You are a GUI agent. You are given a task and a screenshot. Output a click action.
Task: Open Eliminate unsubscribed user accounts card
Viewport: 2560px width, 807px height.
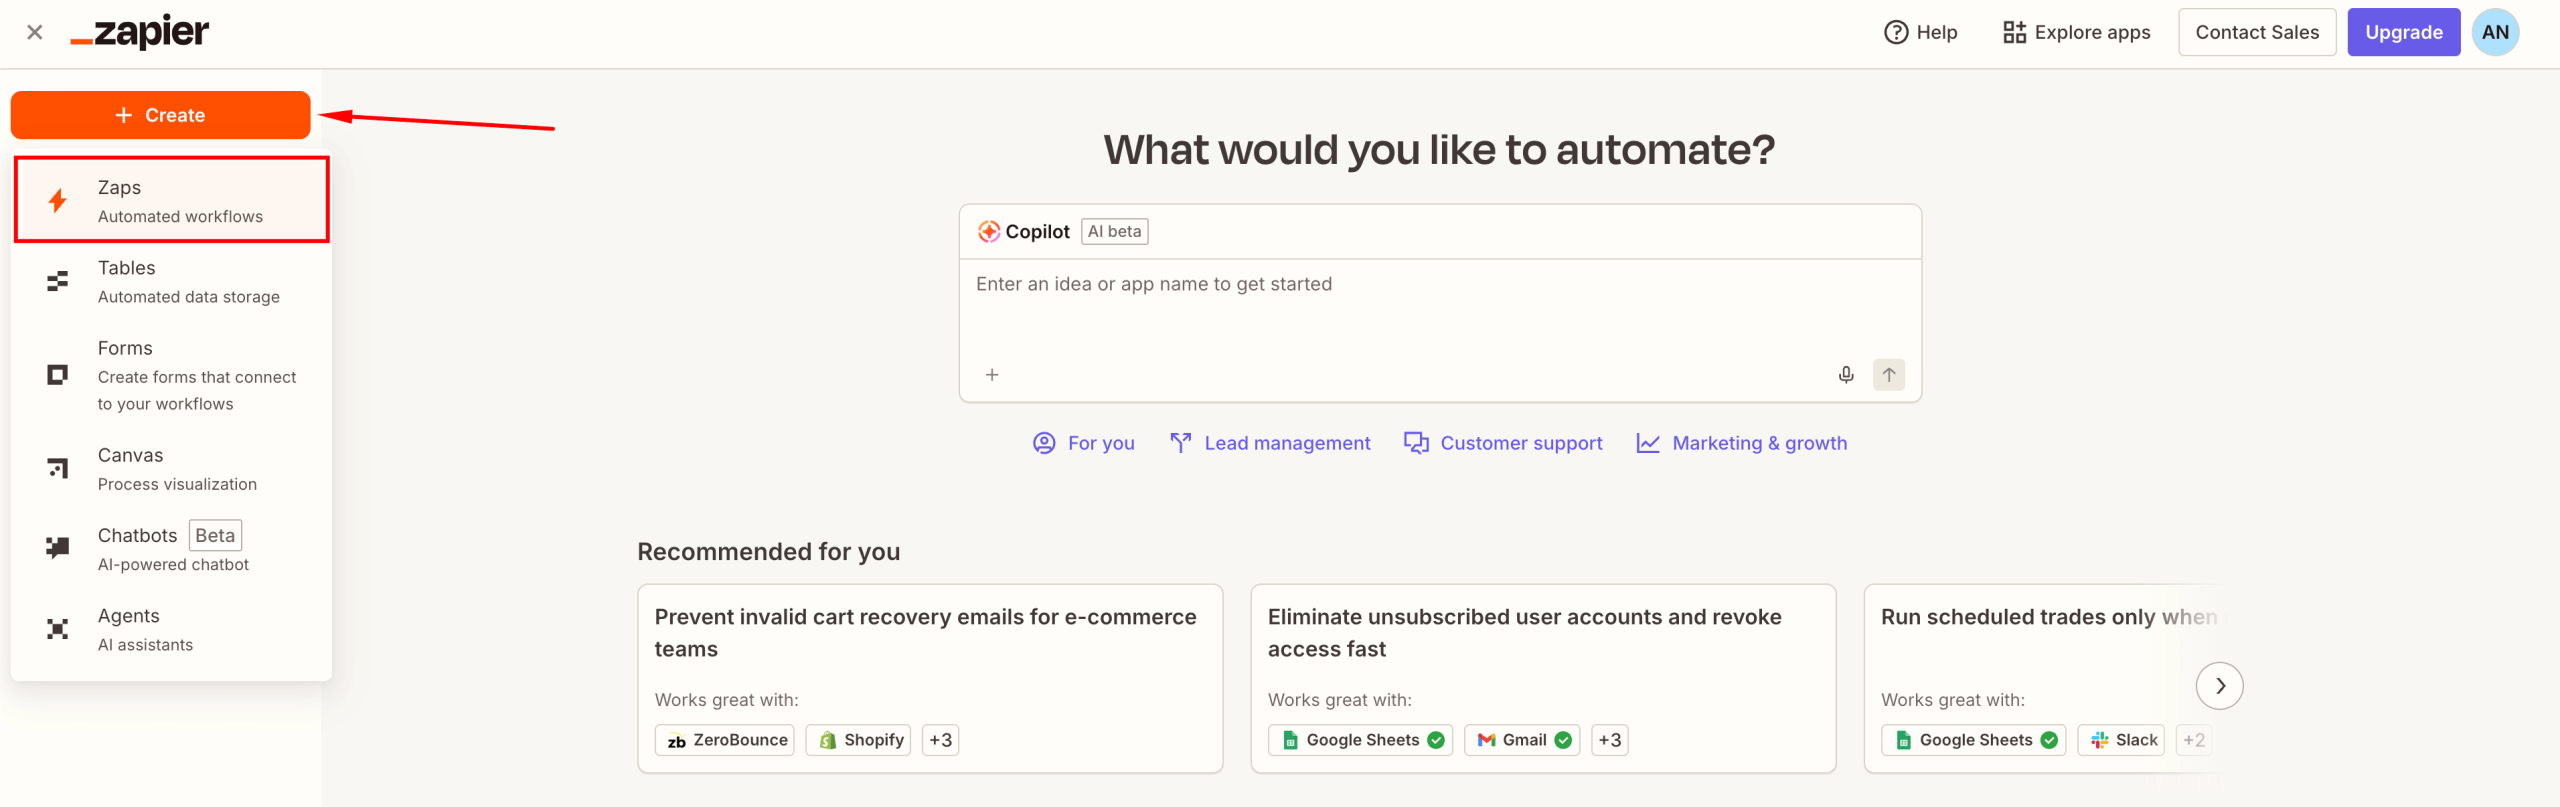tap(1543, 678)
